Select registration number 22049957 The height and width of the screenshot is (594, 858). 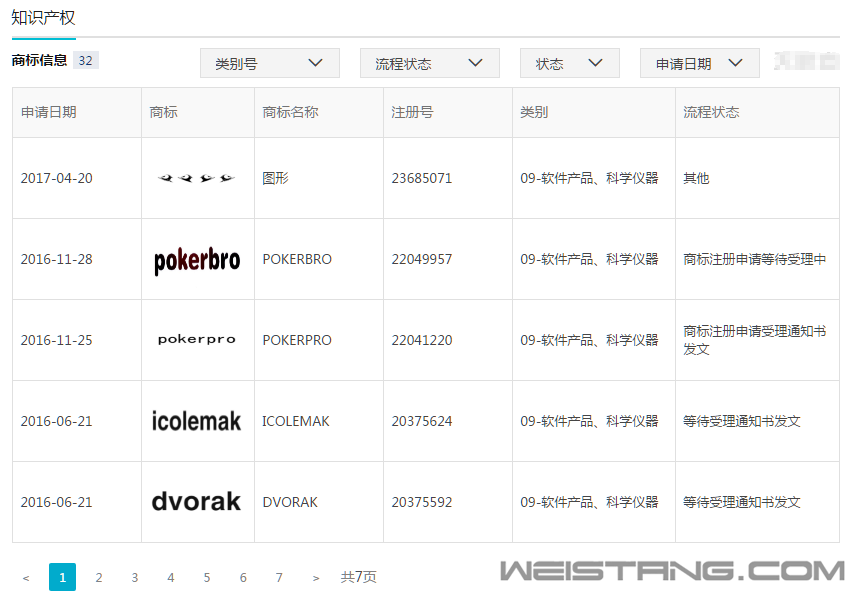click(x=422, y=259)
